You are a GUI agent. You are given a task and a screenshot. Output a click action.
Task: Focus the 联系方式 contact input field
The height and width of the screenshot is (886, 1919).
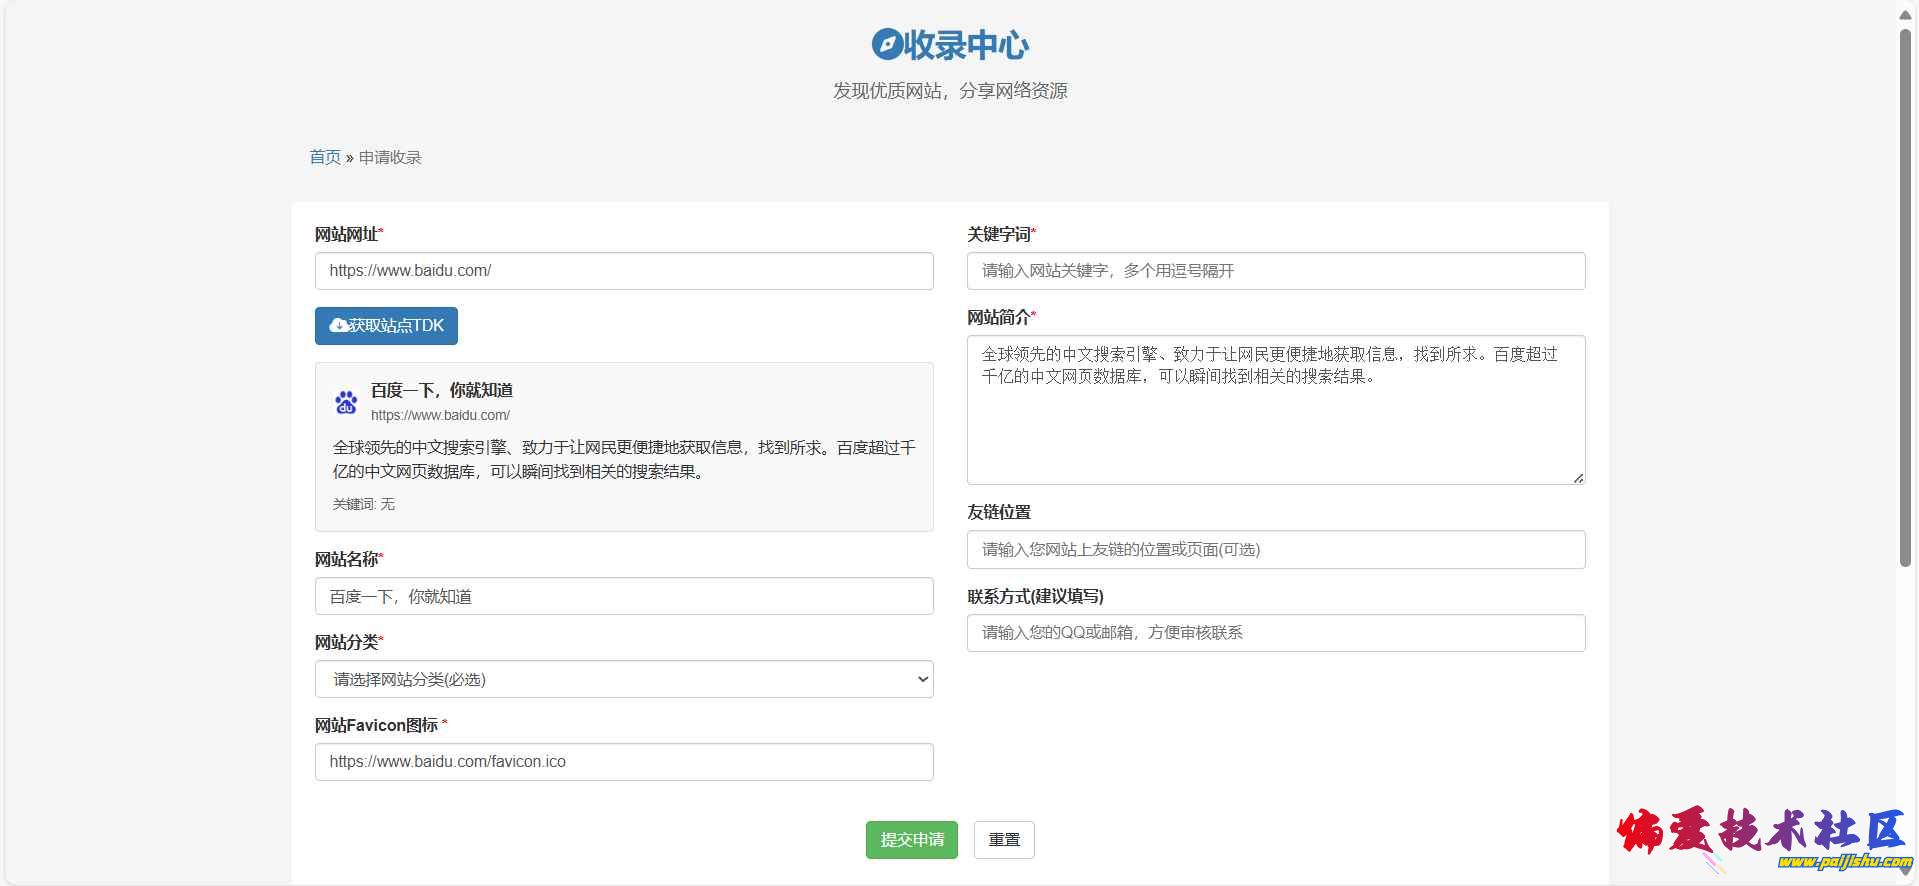point(1275,633)
